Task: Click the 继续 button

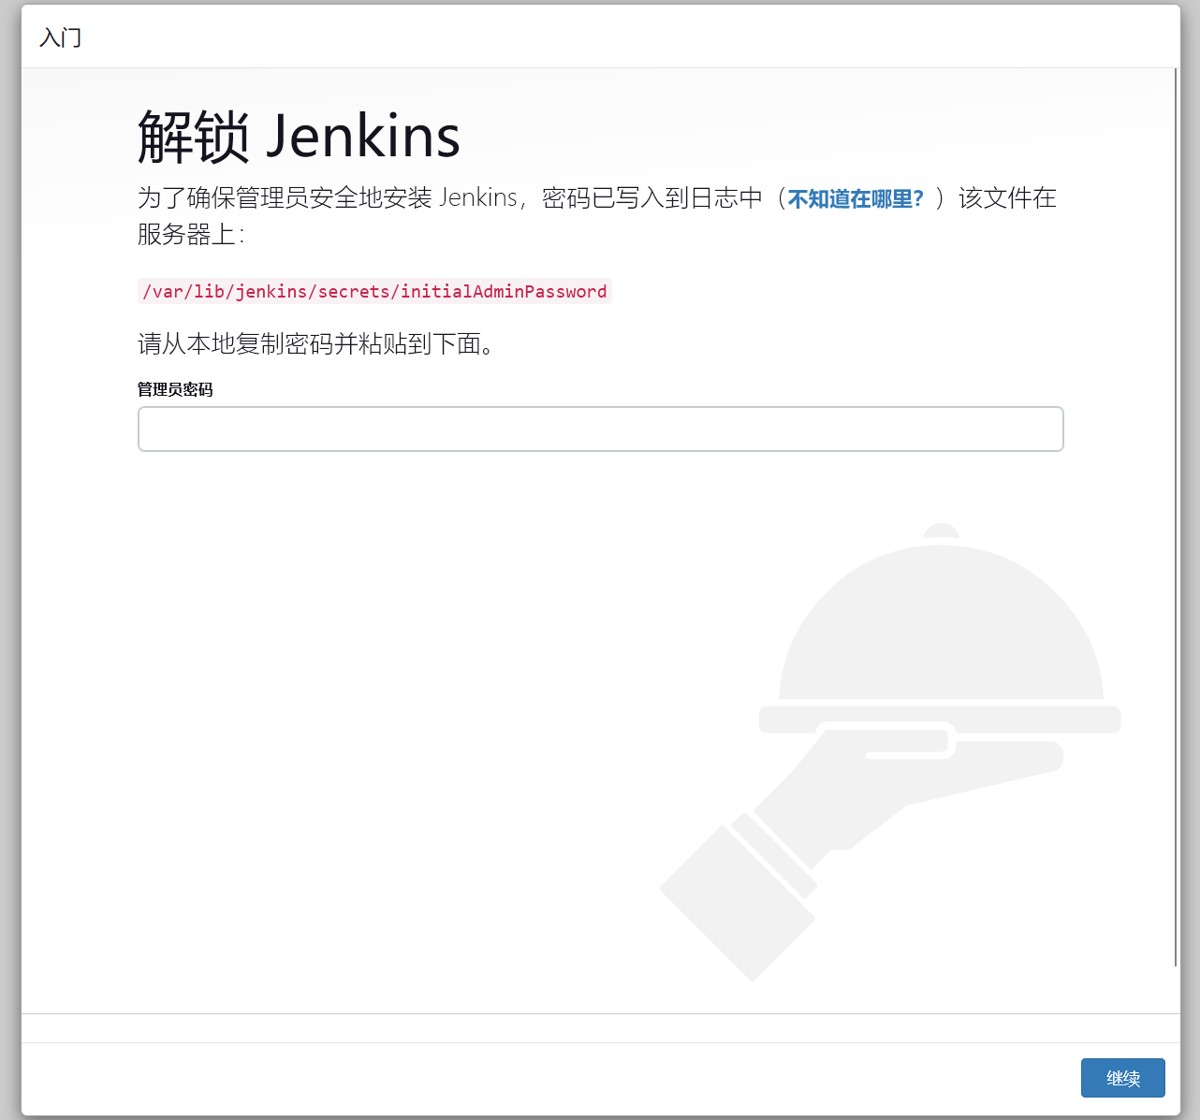Action: [x=1122, y=1078]
